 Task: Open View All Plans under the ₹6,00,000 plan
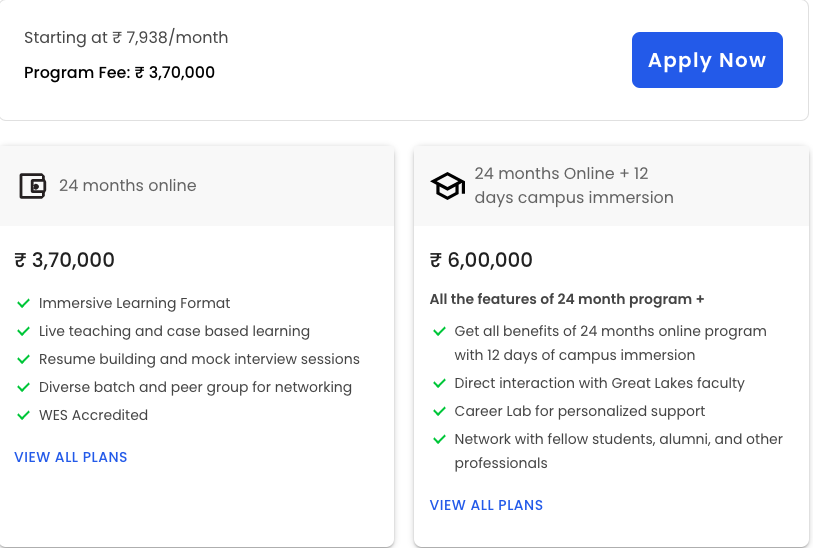486,505
